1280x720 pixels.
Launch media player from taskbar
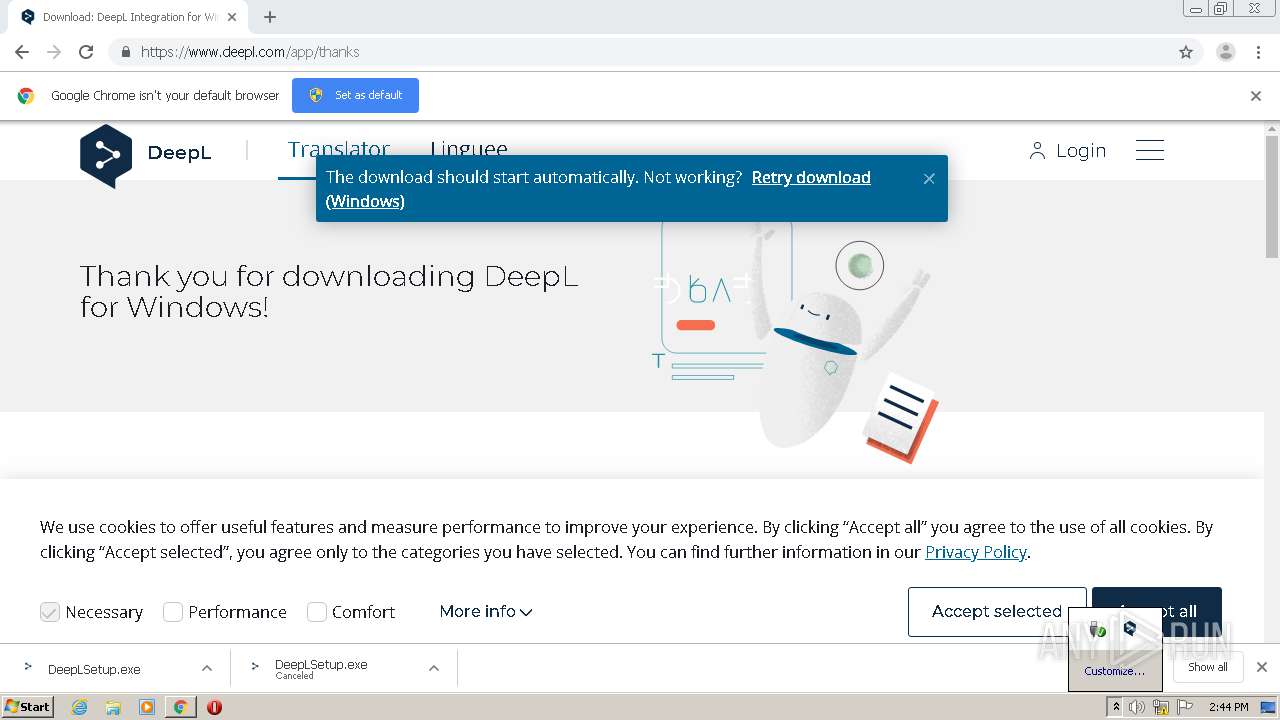(x=147, y=707)
